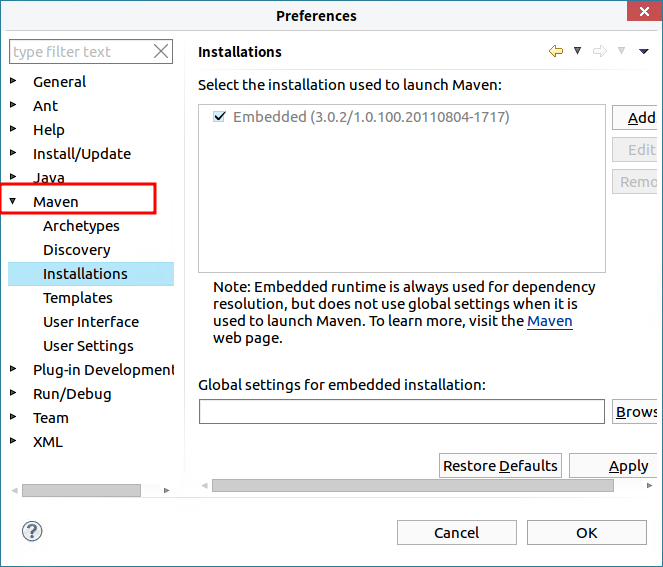
Task: Expand the Plug-in Development node
Action: point(13,369)
